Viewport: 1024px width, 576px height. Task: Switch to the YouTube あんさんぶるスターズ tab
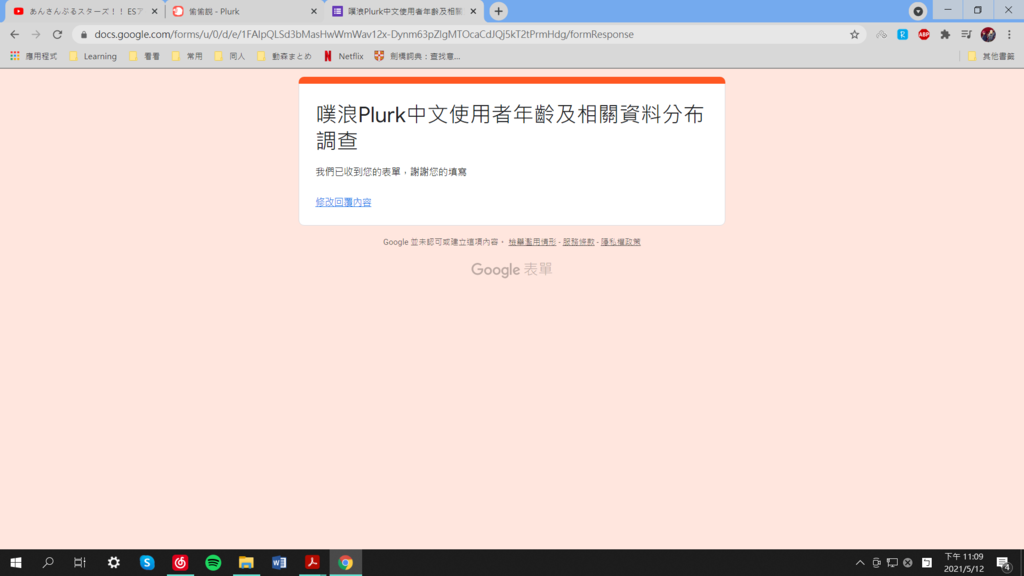point(86,11)
